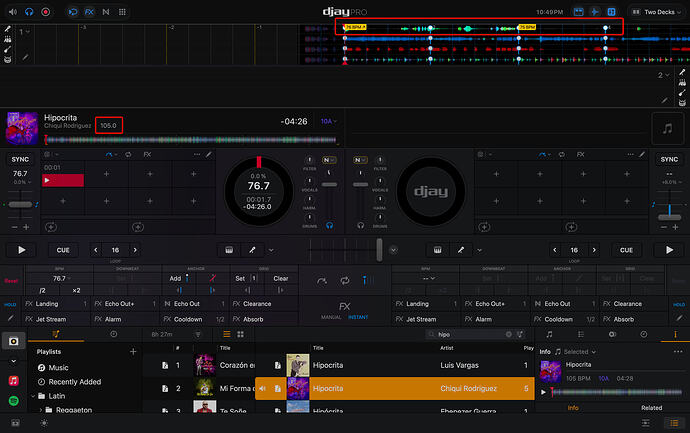Open the Neural Mix icon in top bar

[106, 12]
